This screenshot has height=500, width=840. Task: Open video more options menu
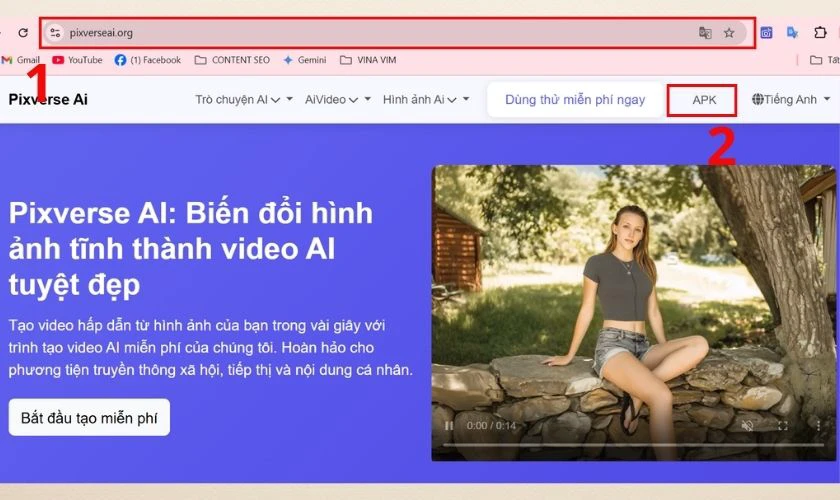(818, 426)
